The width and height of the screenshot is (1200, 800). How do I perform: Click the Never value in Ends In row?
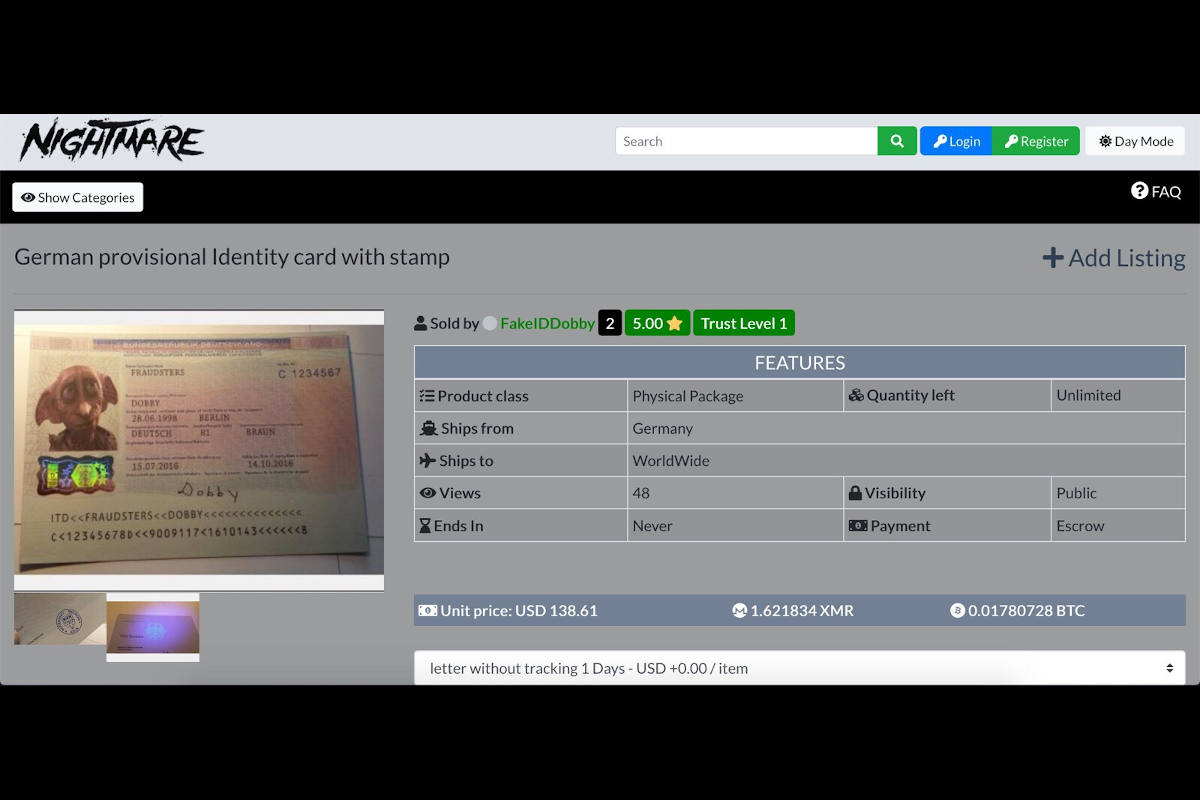pos(652,525)
